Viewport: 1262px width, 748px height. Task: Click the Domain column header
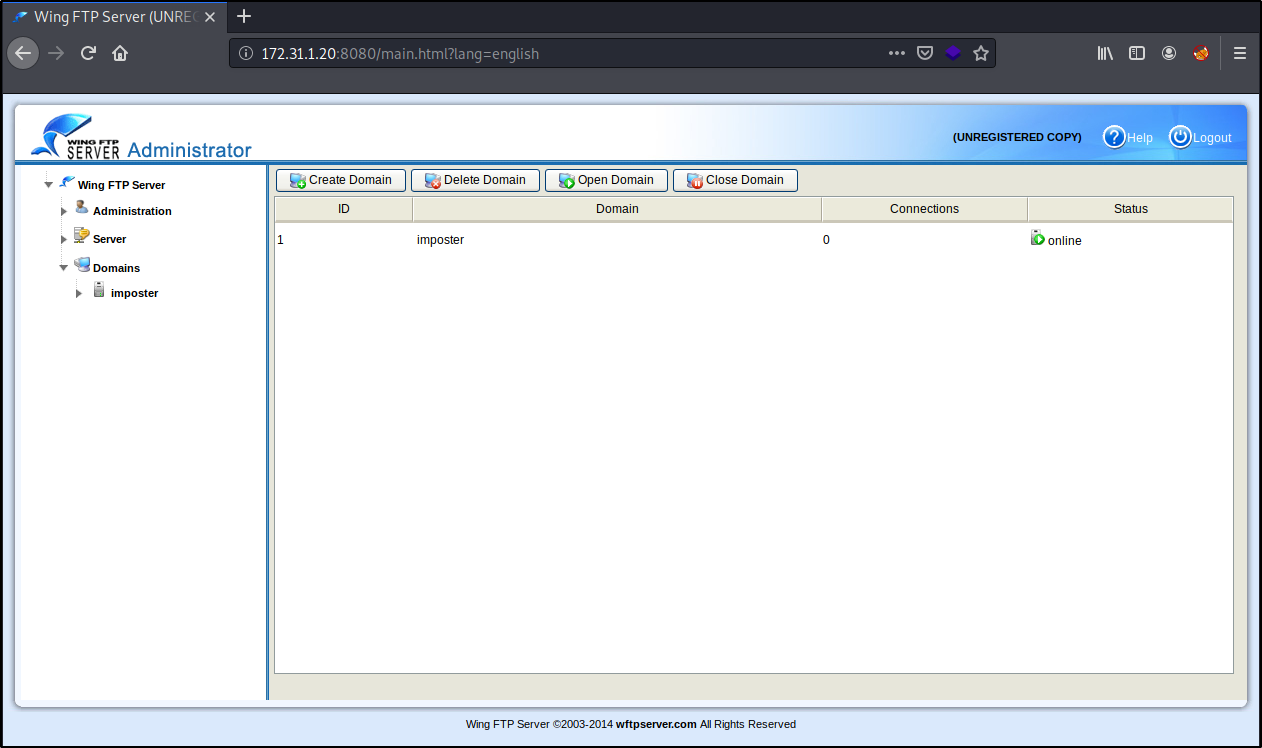(617, 209)
